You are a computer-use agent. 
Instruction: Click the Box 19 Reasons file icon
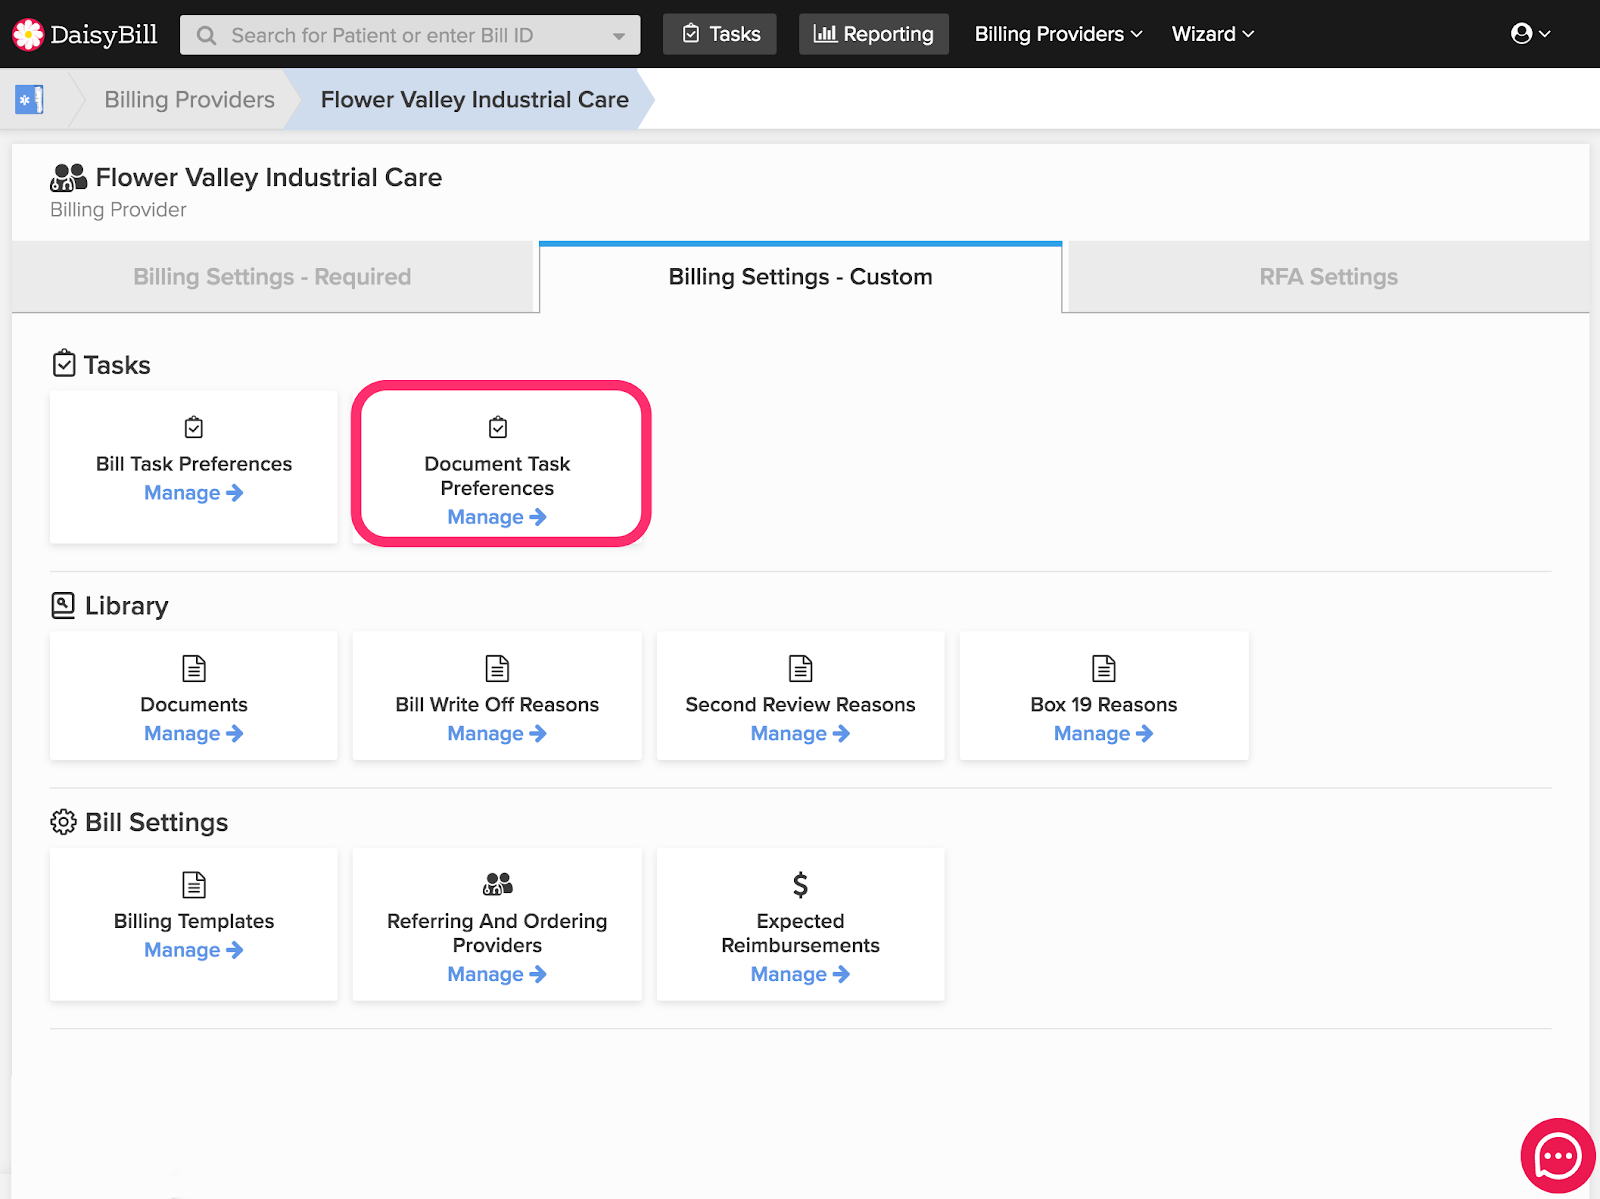coord(1104,668)
